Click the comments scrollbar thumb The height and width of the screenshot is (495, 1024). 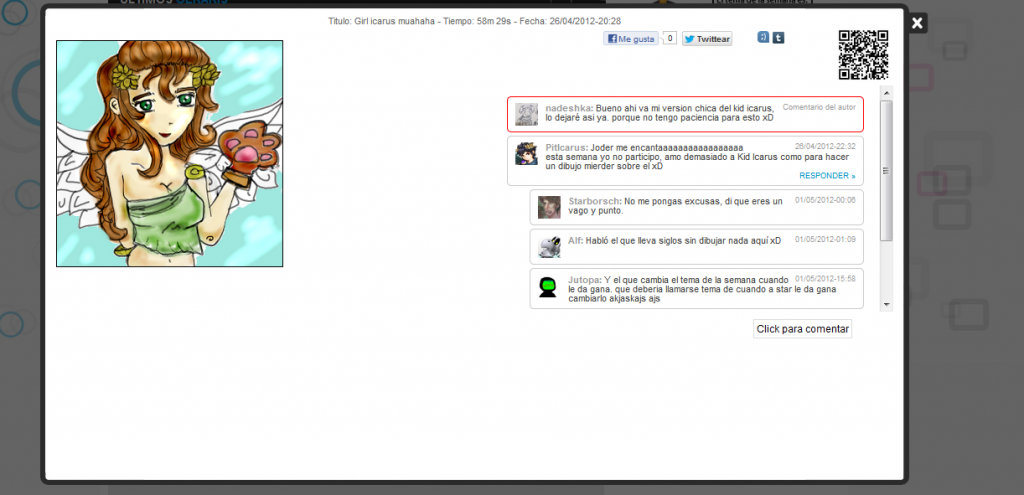(x=886, y=170)
